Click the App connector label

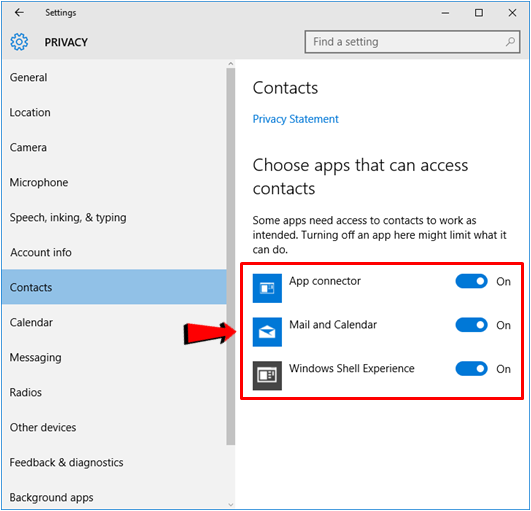pos(324,281)
